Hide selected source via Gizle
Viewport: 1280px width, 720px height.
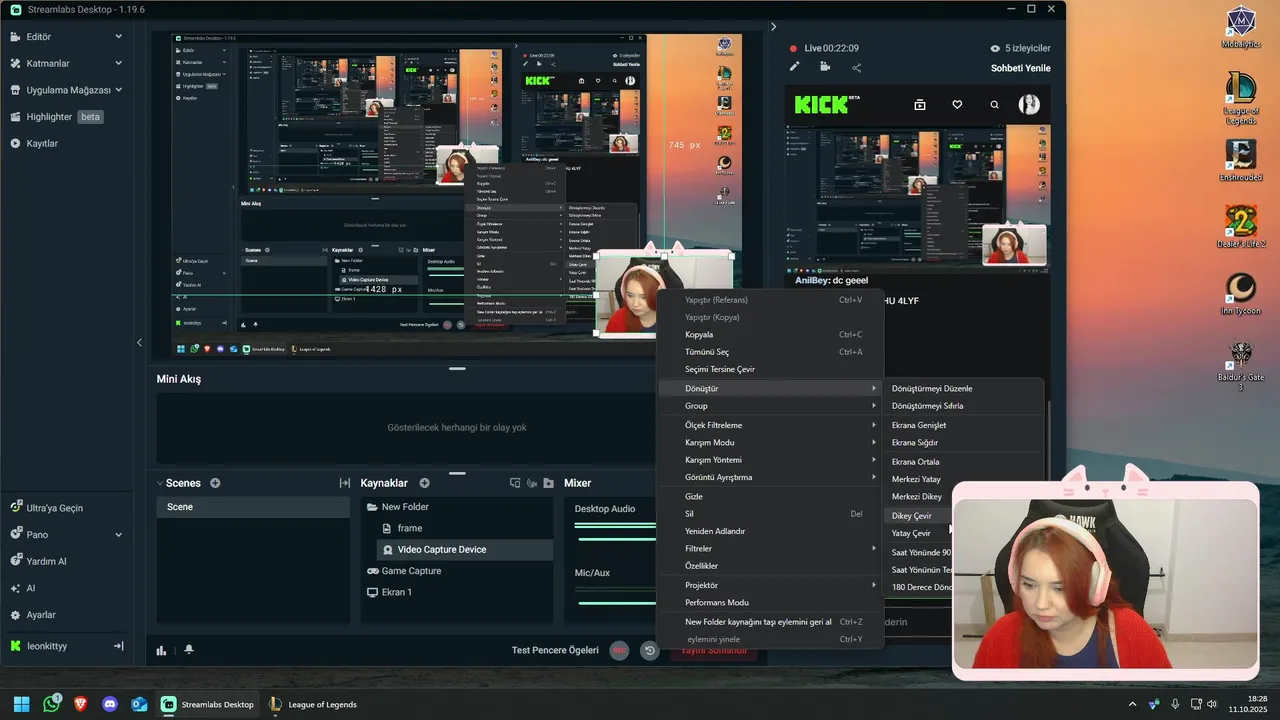pyautogui.click(x=770, y=496)
